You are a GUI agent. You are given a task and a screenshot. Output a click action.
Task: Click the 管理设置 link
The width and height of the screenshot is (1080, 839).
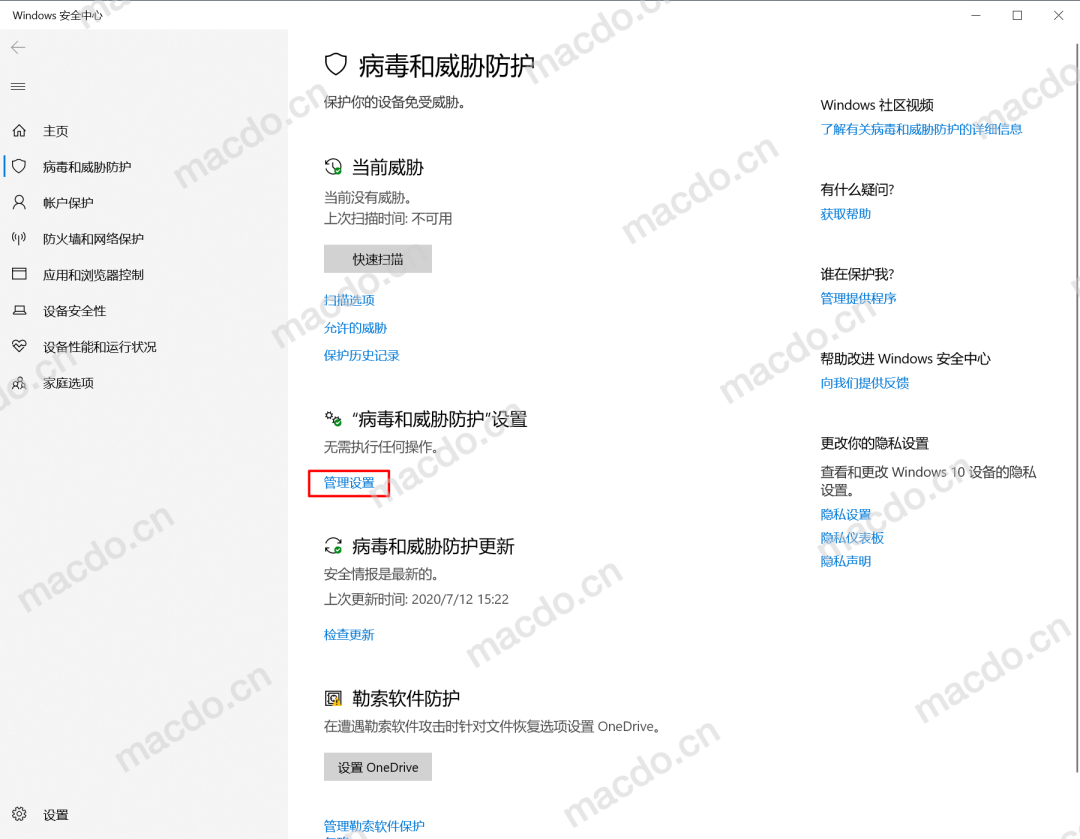coord(349,483)
